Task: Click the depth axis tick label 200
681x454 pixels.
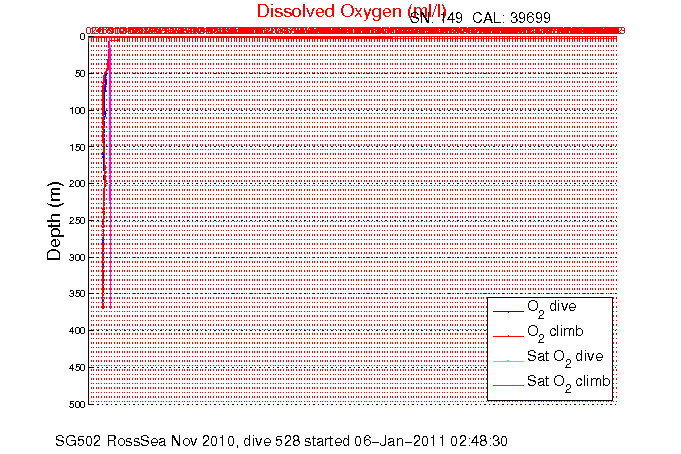Action: [78, 184]
